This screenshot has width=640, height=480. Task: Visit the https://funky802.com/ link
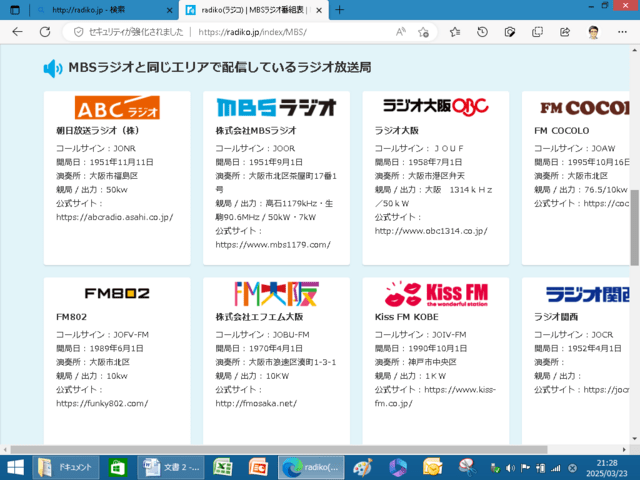pos(102,403)
